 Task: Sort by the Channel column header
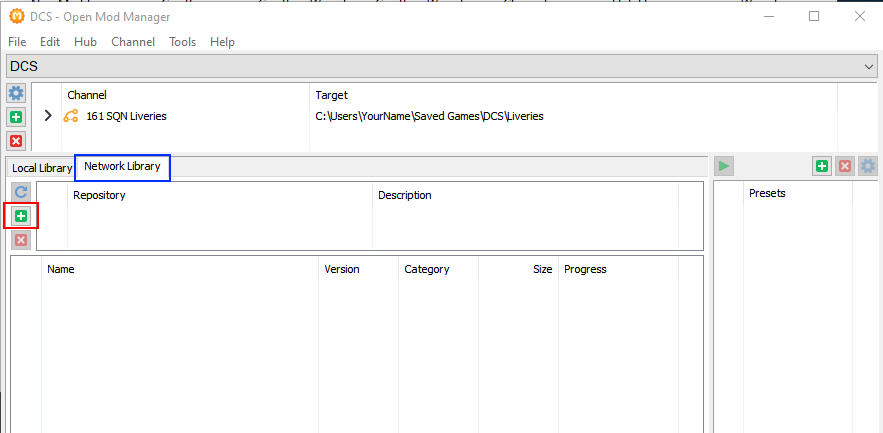pos(185,95)
